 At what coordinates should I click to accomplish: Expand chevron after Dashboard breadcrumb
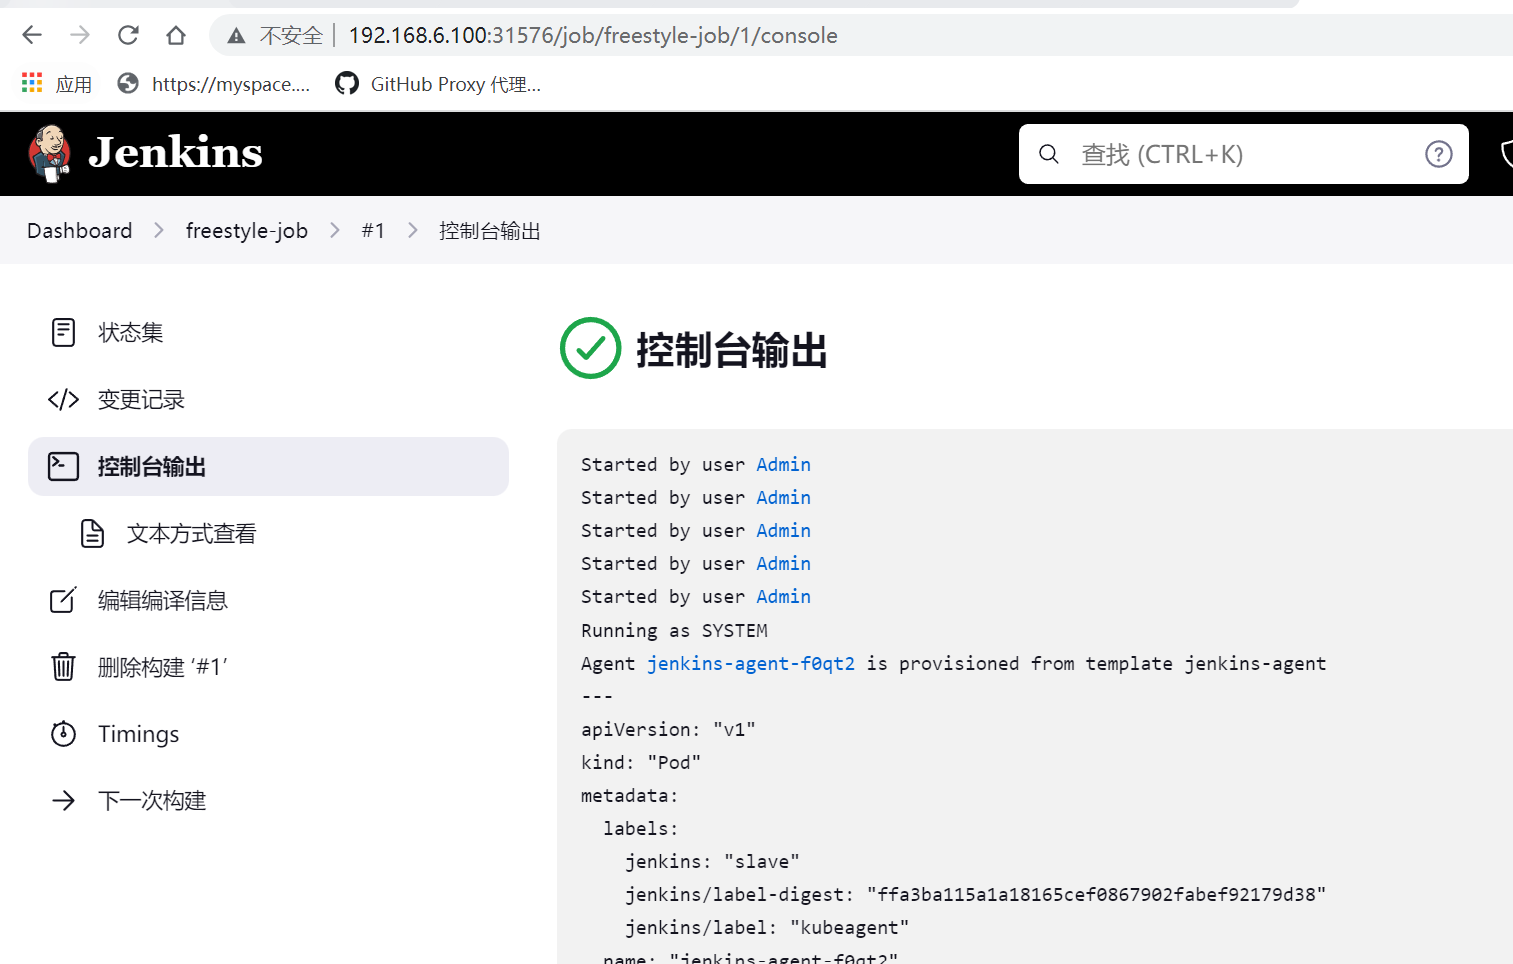[159, 231]
